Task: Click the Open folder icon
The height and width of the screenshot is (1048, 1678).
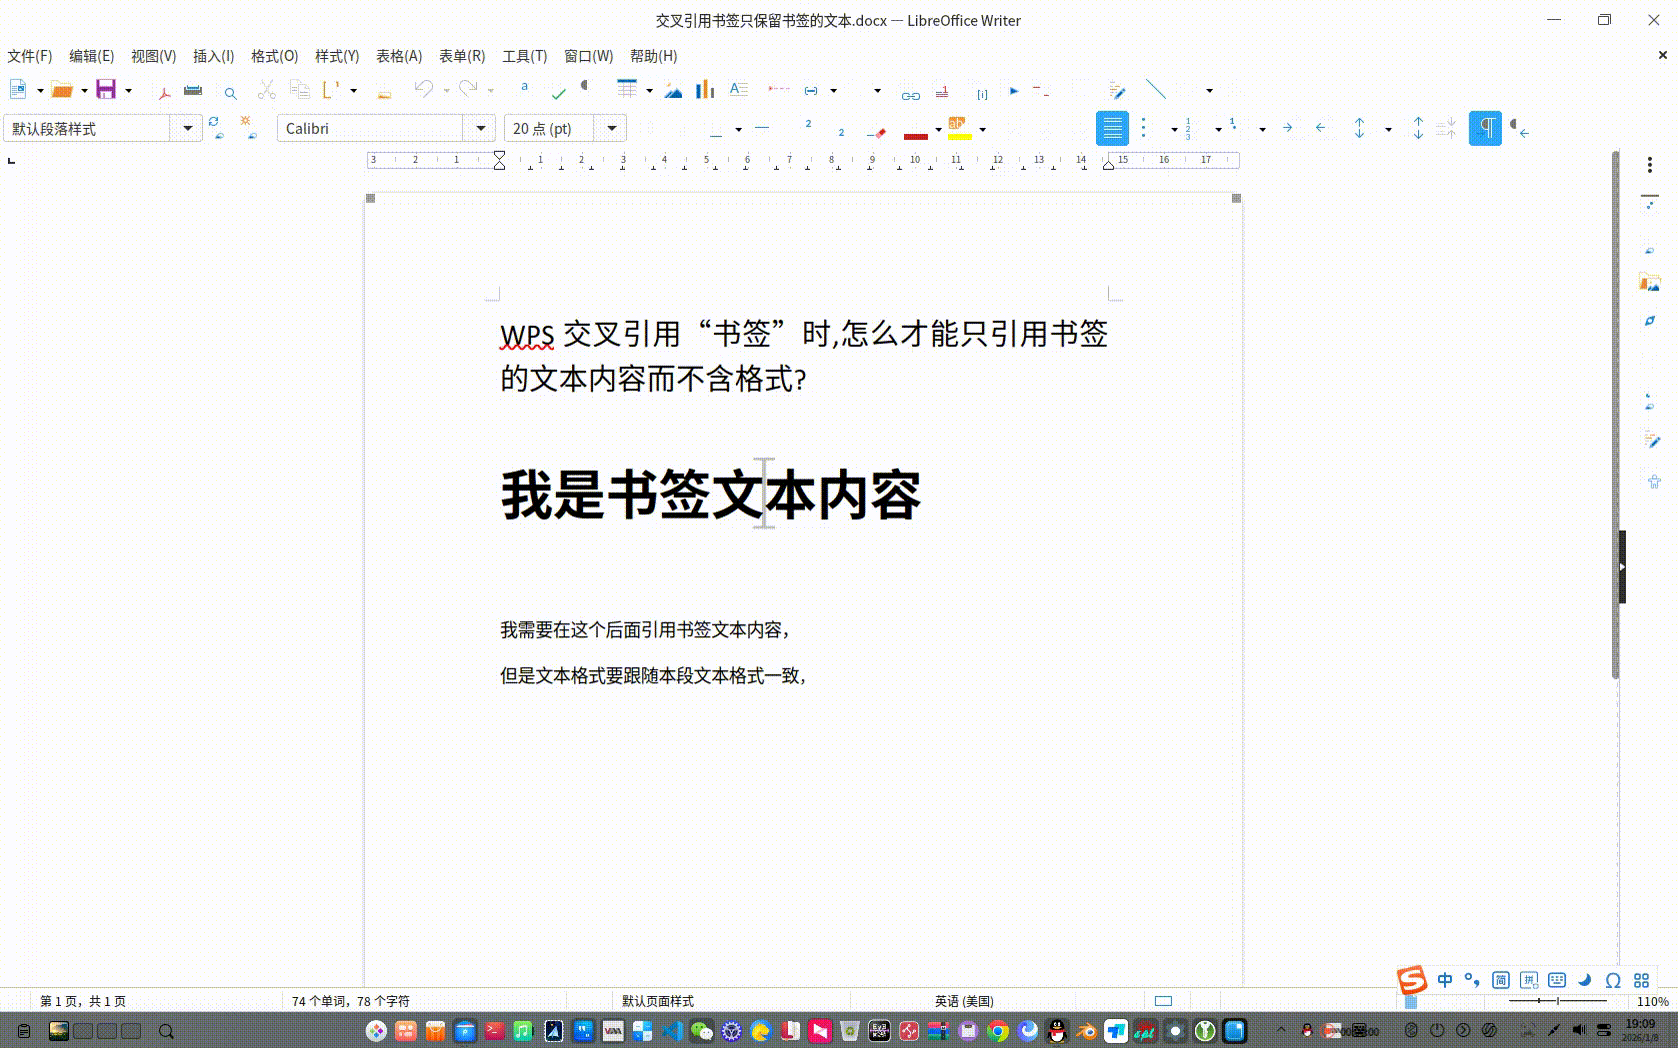Action: click(x=62, y=90)
